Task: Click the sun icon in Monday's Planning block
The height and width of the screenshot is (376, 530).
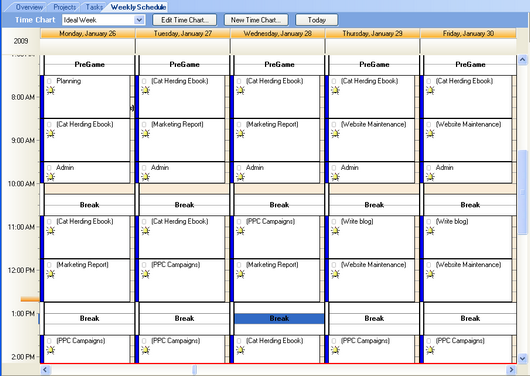Action: pyautogui.click(x=51, y=90)
